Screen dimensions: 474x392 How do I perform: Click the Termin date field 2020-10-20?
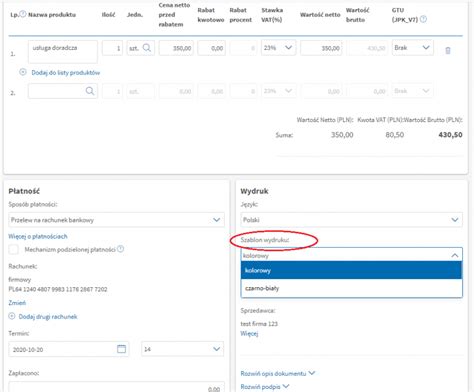pyautogui.click(x=69, y=349)
